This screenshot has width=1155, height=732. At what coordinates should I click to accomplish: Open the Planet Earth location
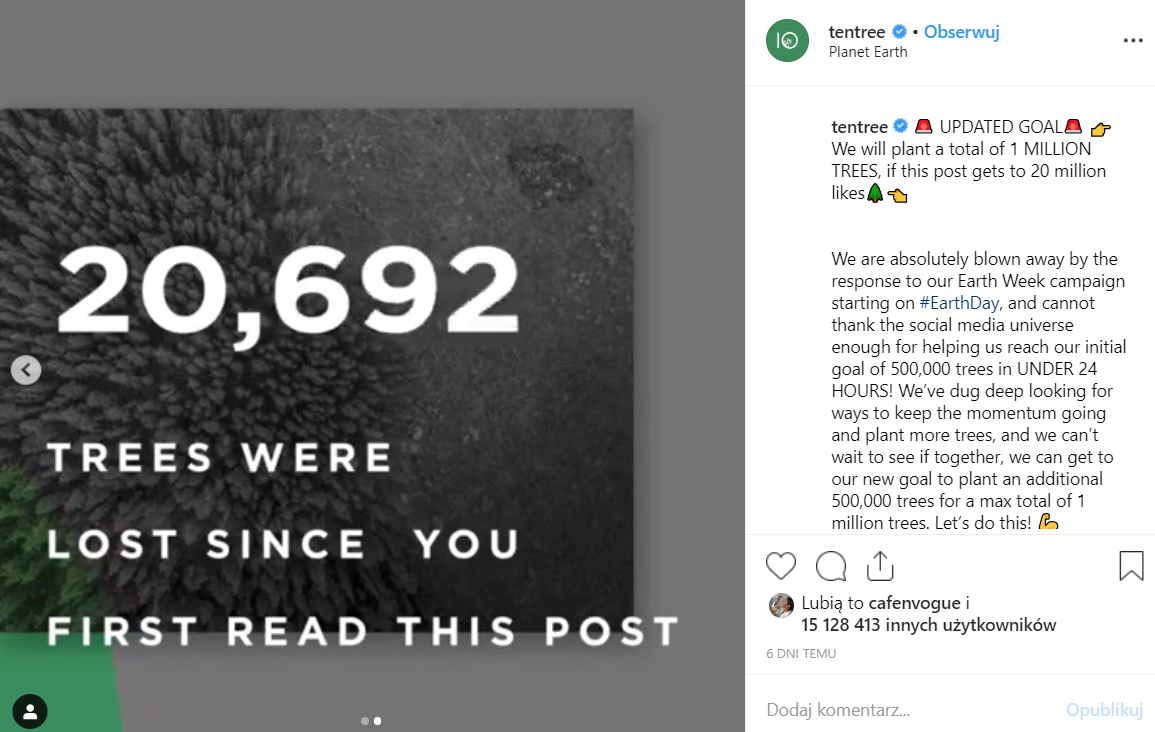click(868, 52)
